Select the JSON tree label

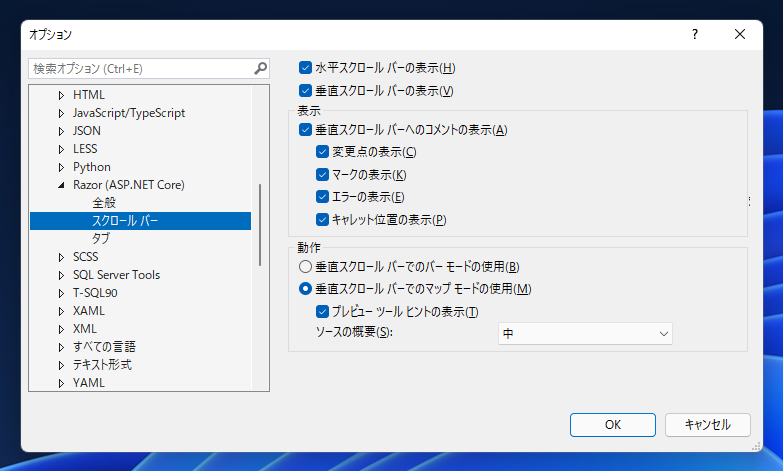(87, 131)
